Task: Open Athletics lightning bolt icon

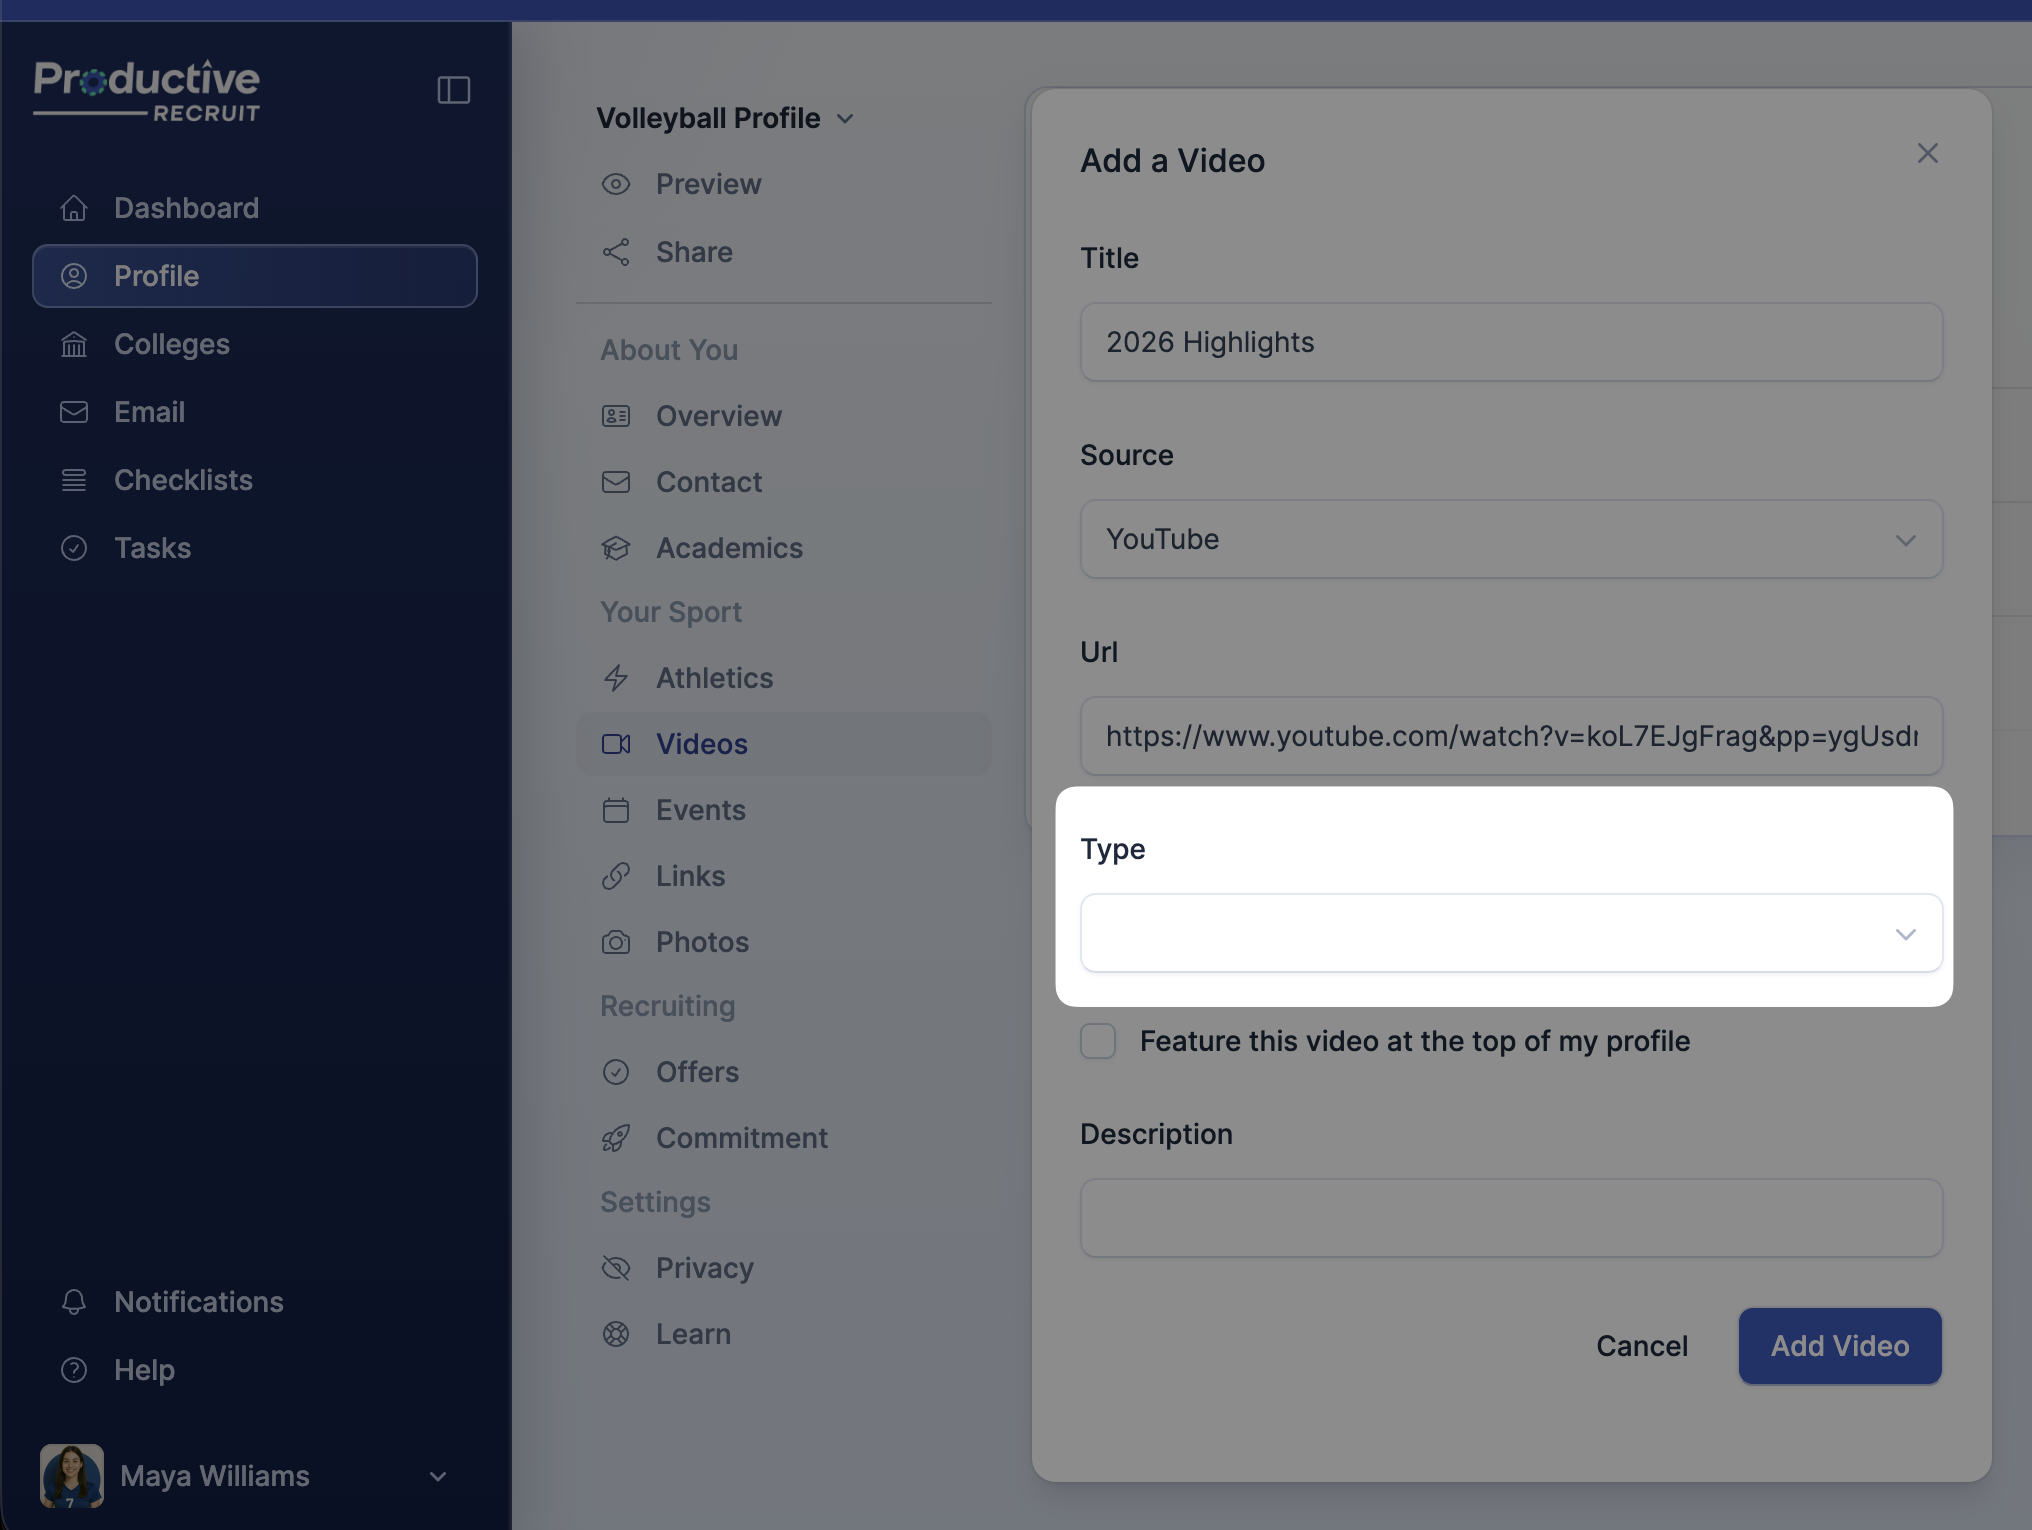Action: 616,678
